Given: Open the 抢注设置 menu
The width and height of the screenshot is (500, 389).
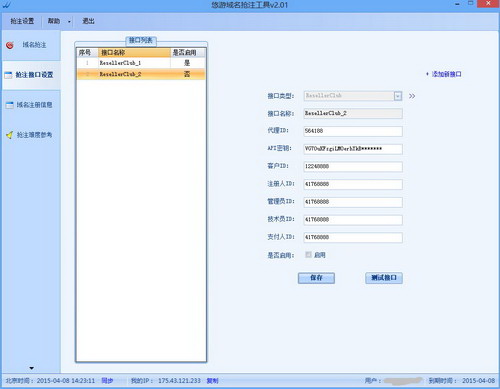Looking at the screenshot, I should click(x=22, y=21).
